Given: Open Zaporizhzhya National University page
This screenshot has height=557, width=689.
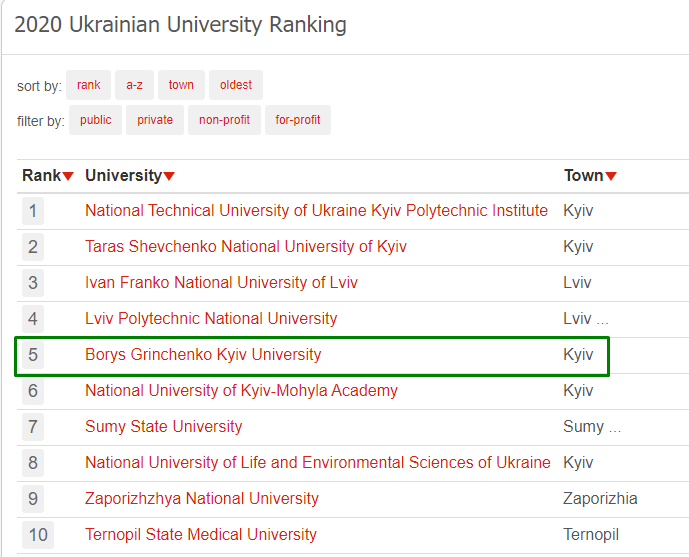Looking at the screenshot, I should tap(202, 499).
